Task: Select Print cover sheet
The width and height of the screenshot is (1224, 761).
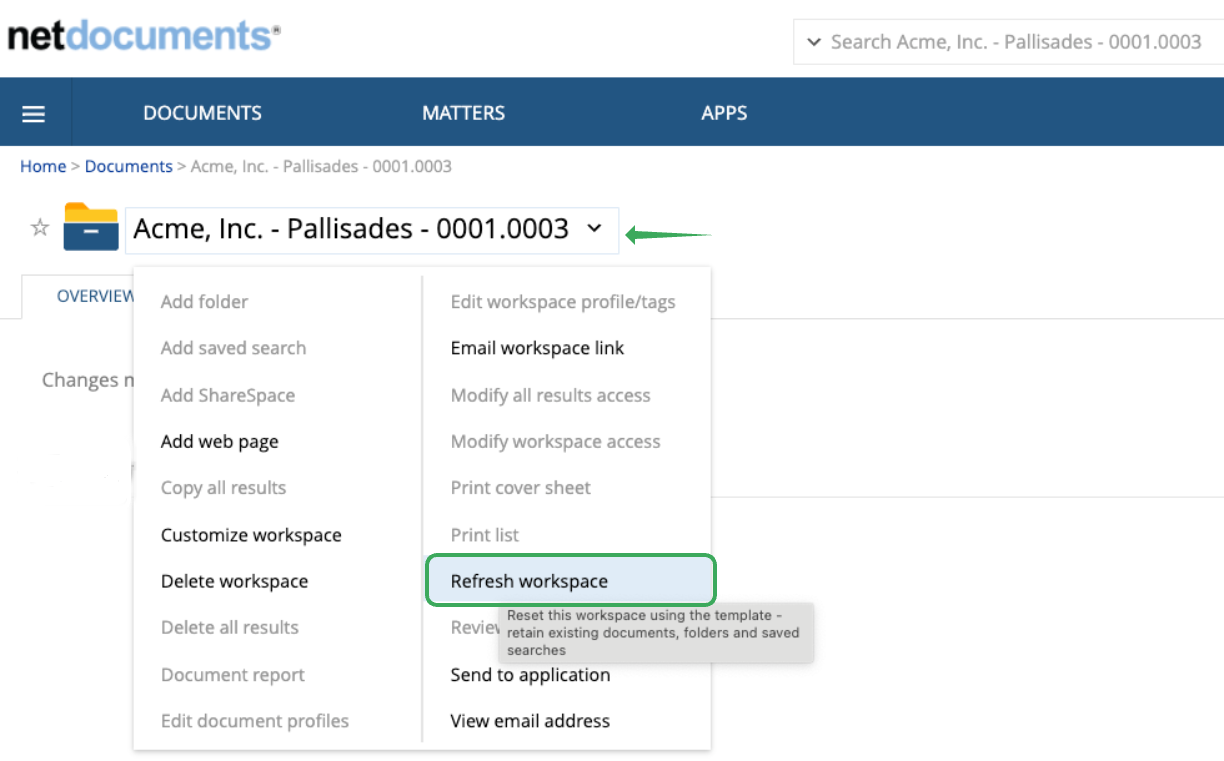Action: tap(521, 488)
